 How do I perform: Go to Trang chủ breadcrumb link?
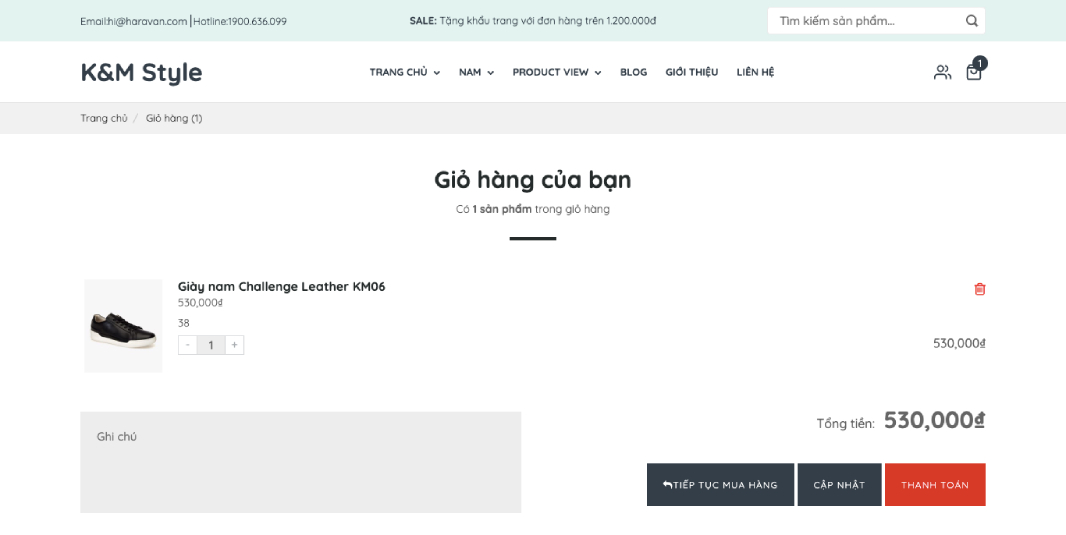(103, 118)
